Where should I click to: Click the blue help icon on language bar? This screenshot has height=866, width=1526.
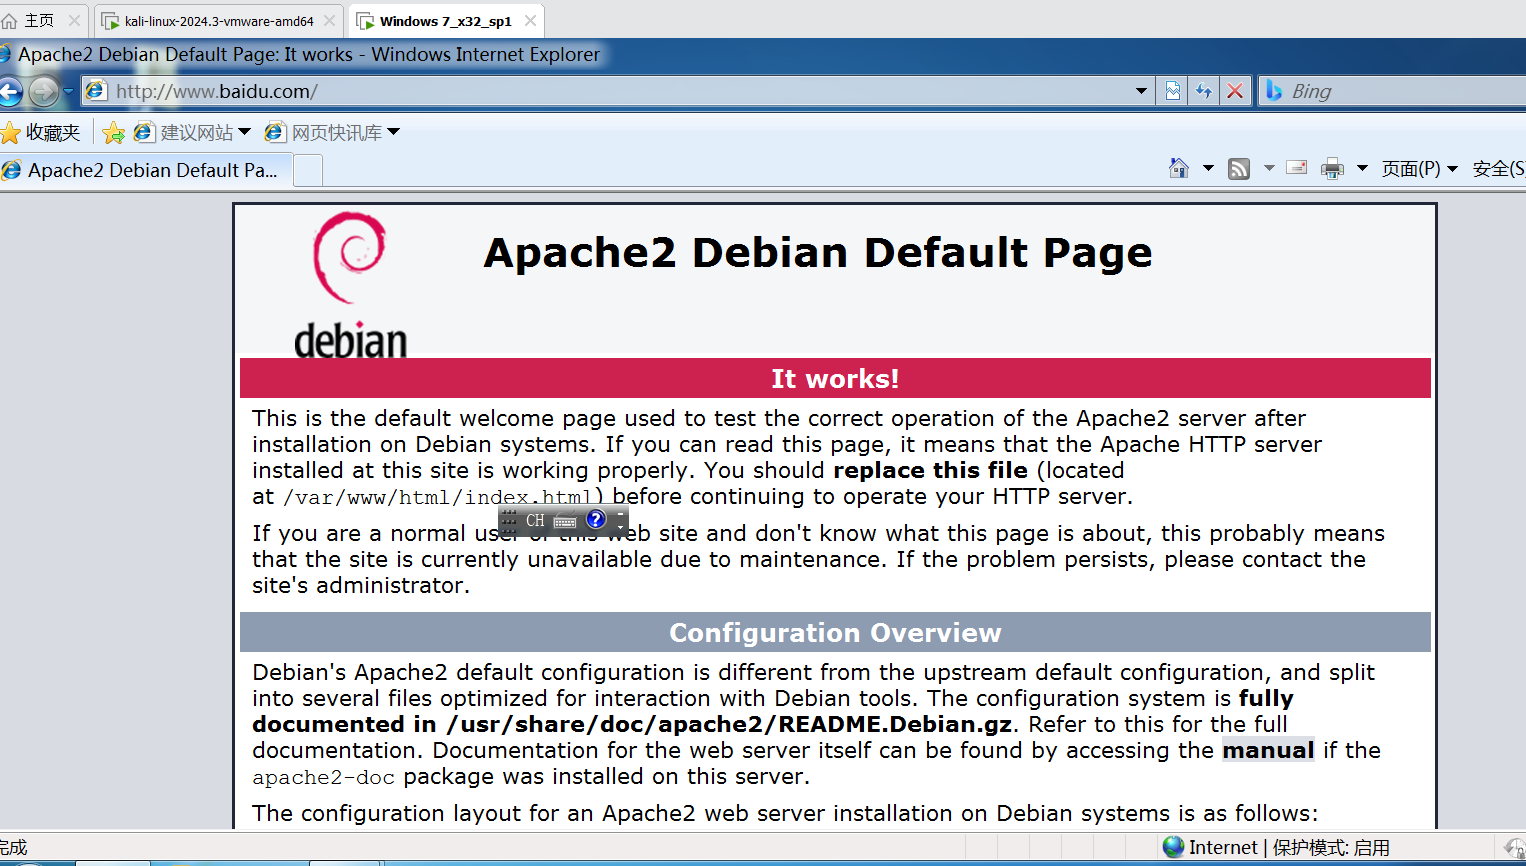pos(596,519)
